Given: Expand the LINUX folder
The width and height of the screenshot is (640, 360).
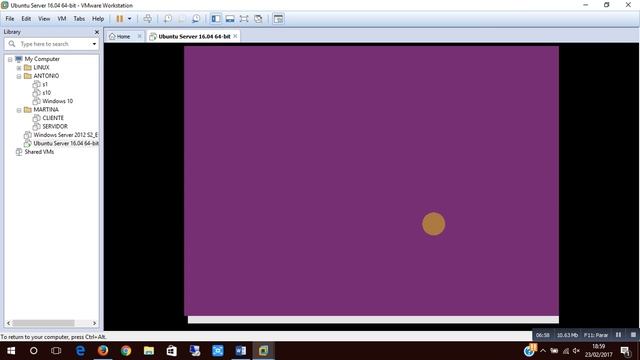Looking at the screenshot, I should pyautogui.click(x=19, y=68).
